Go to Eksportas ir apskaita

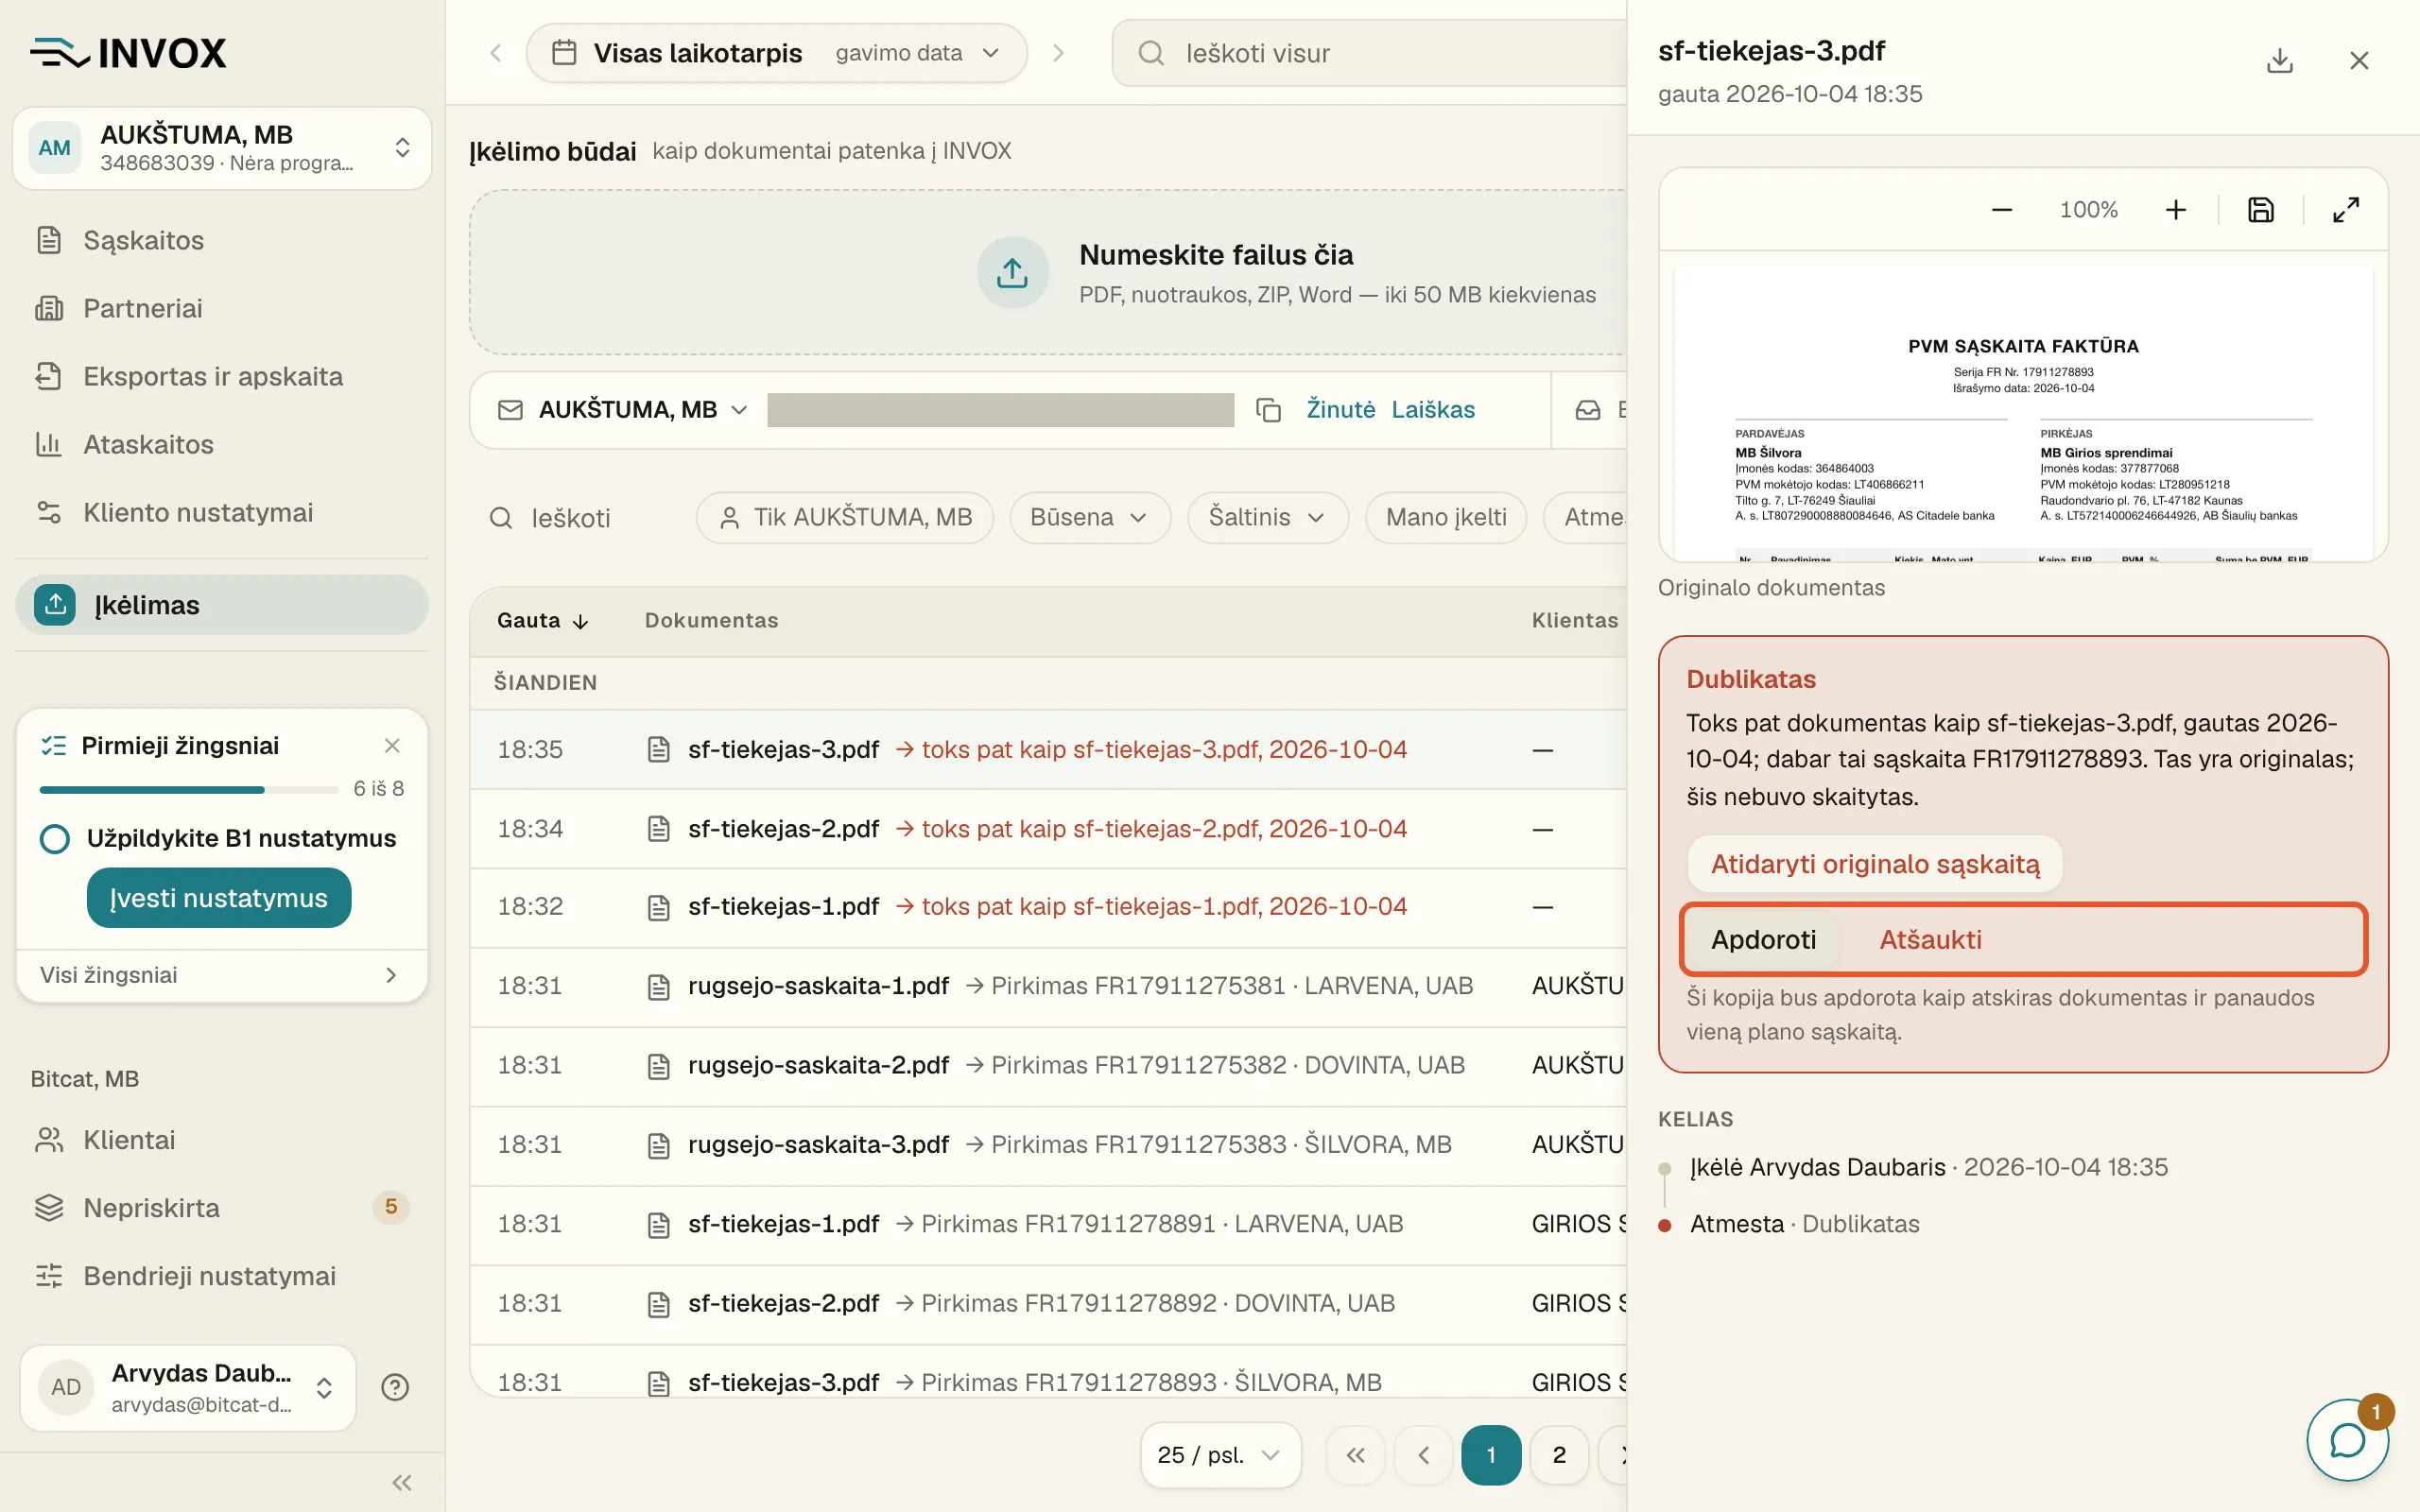coord(222,376)
